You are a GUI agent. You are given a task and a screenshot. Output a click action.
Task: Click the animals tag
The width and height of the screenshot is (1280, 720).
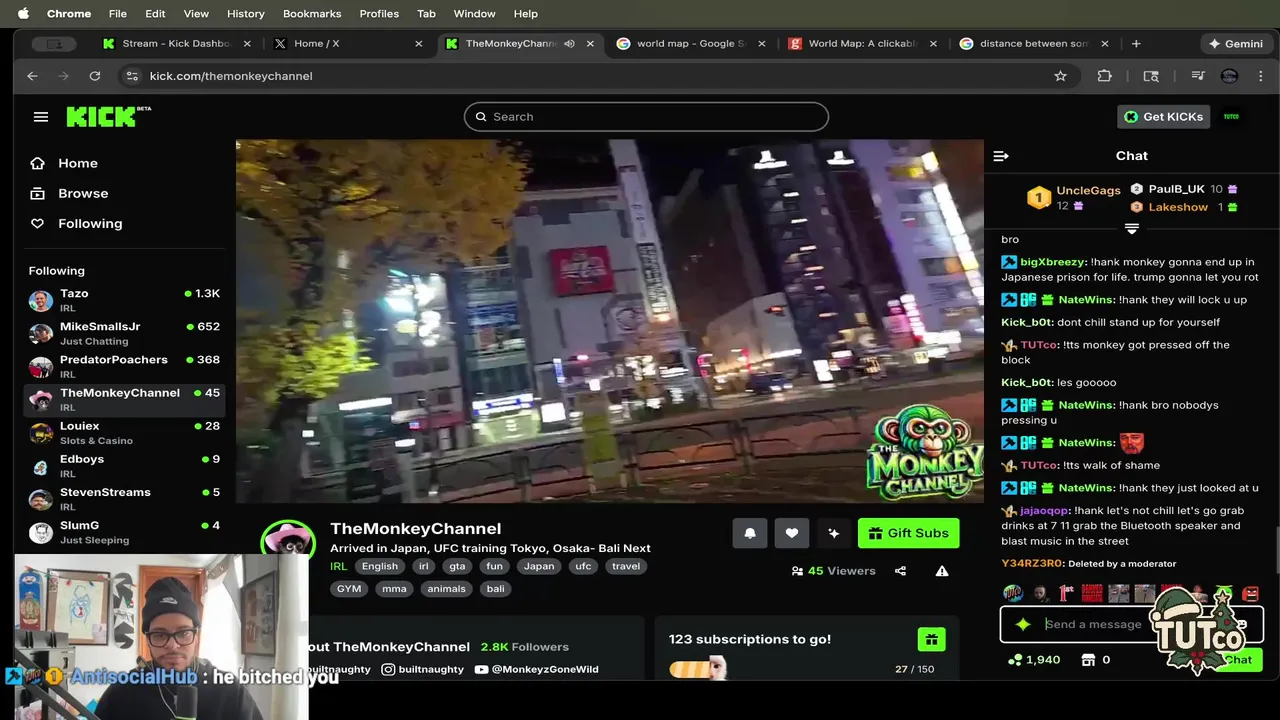[x=446, y=589]
